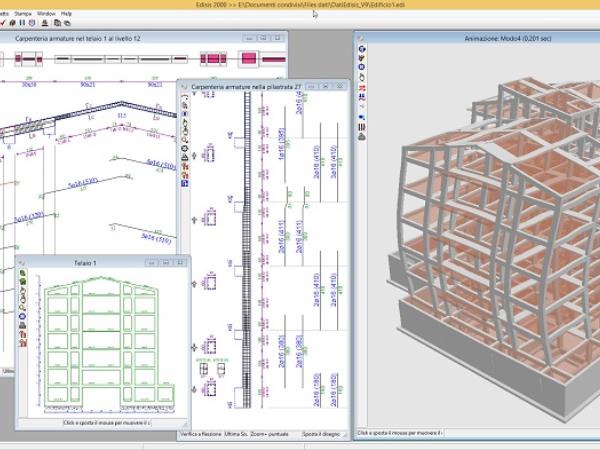600x450 pixels.
Task: Click the Telaio 1 status bar message
Action: (x=107, y=423)
